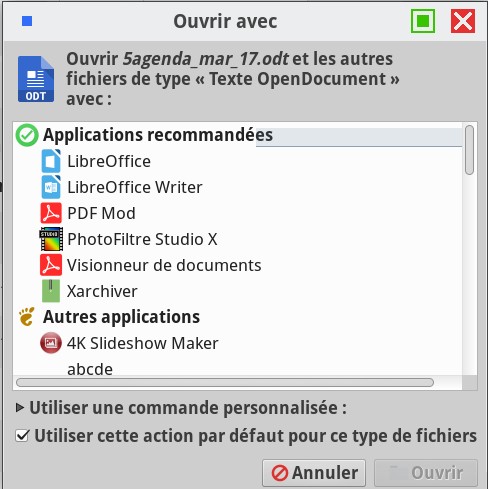This screenshot has width=488, height=489.
Task: Select the 4K Slideshow Maker icon
Action: click(x=51, y=343)
